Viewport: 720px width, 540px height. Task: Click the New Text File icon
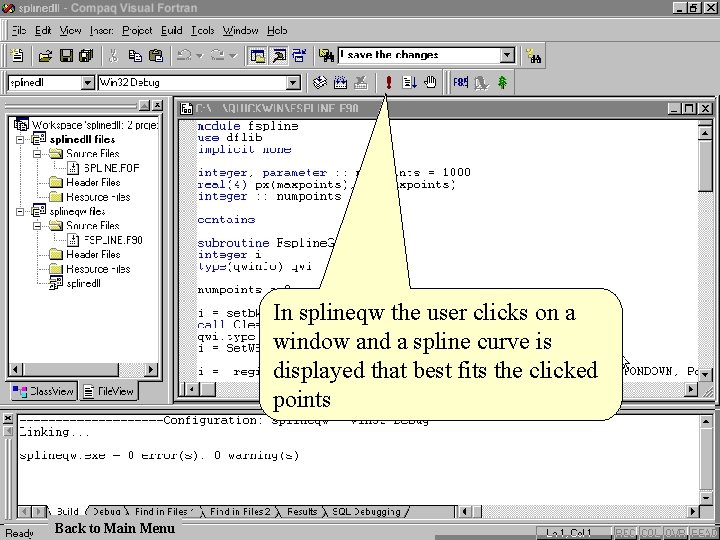coord(17,56)
